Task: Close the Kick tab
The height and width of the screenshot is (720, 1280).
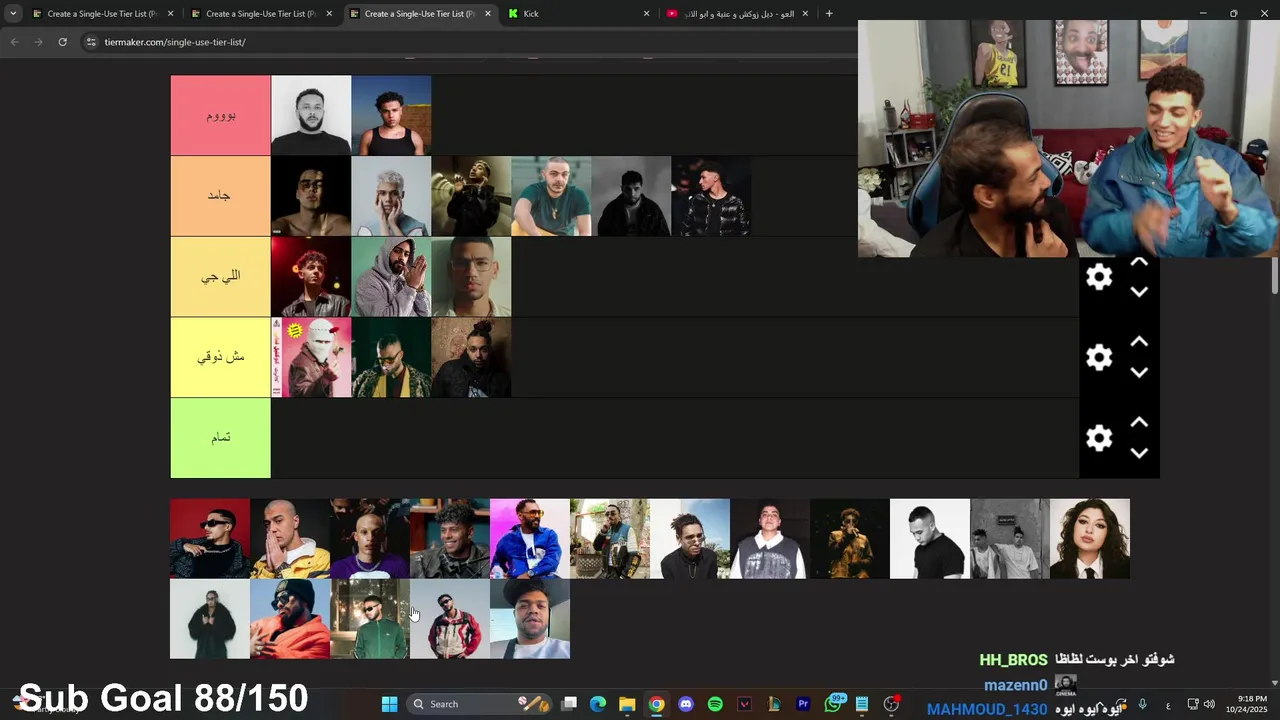Action: 646,14
